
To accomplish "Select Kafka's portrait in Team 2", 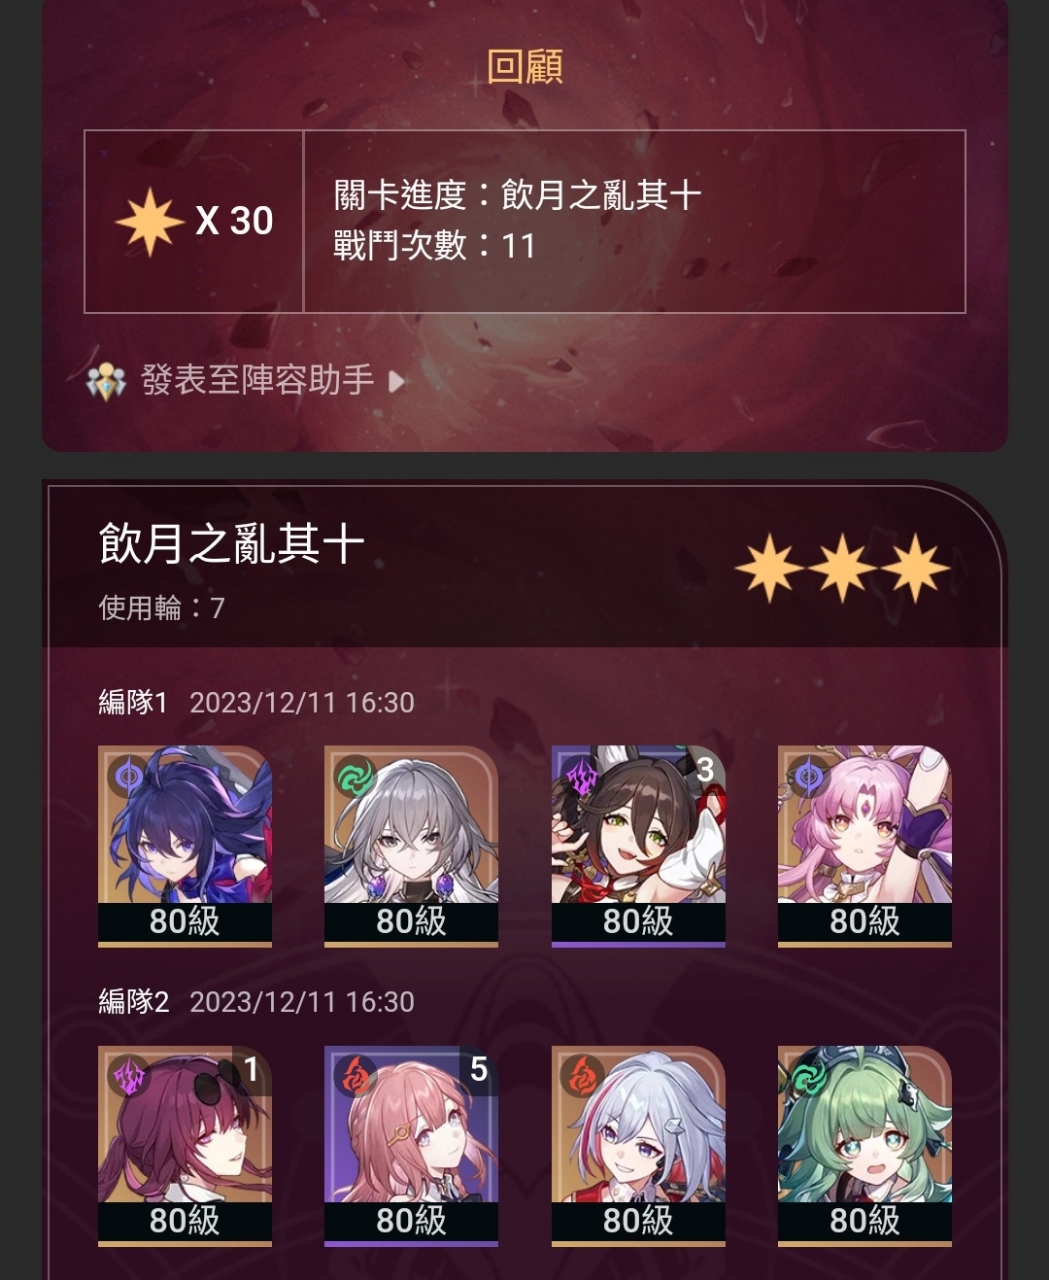I will click(x=185, y=1145).
